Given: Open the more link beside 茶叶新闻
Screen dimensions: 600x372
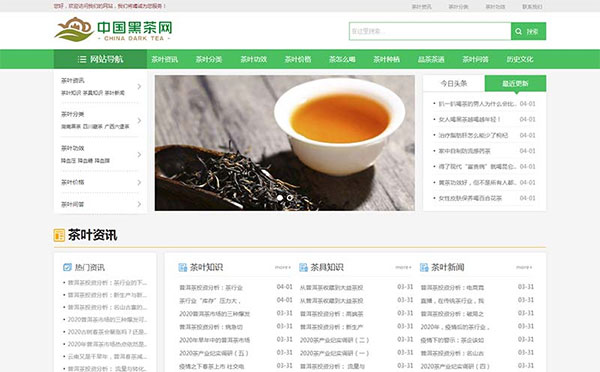Looking at the screenshot, I should (524, 267).
